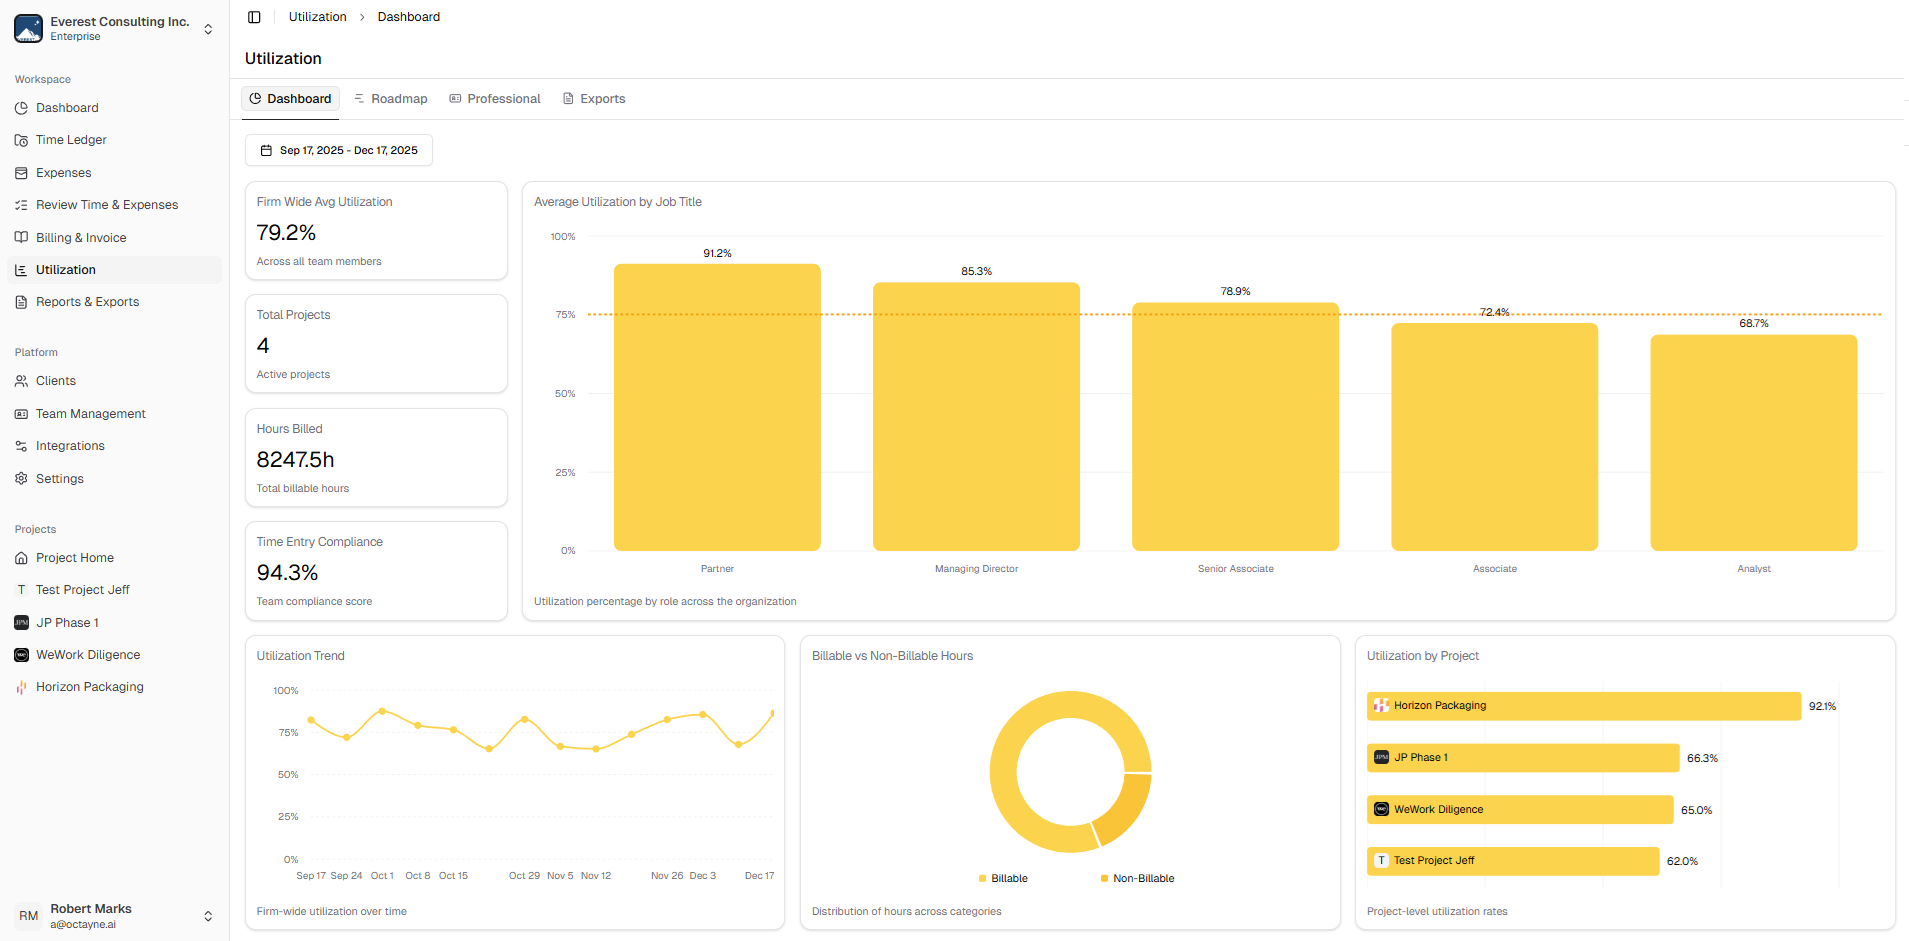
Task: Open the Exports tab
Action: [594, 99]
